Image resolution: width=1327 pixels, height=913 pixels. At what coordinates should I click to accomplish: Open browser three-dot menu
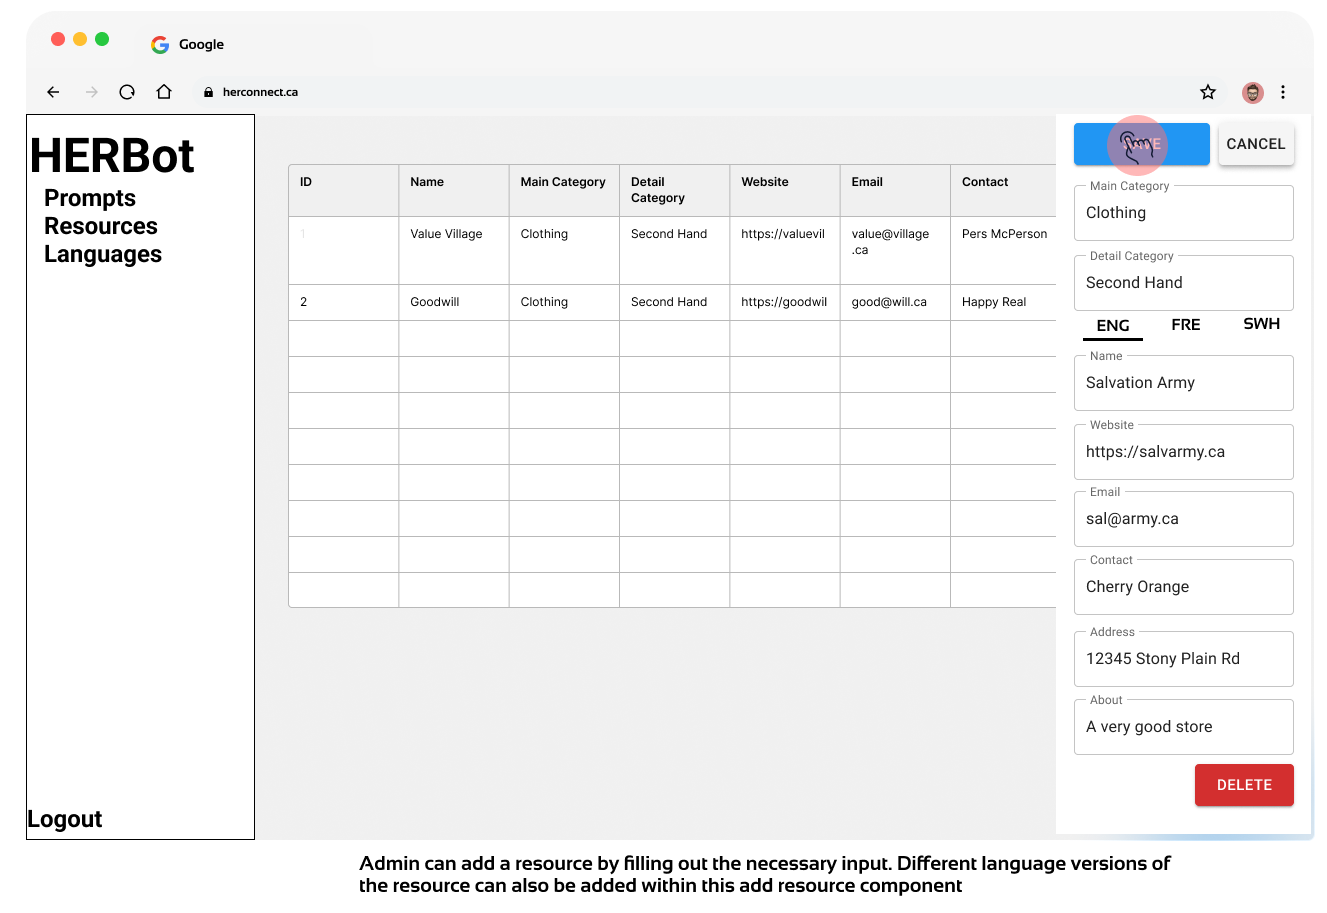coord(1283,92)
